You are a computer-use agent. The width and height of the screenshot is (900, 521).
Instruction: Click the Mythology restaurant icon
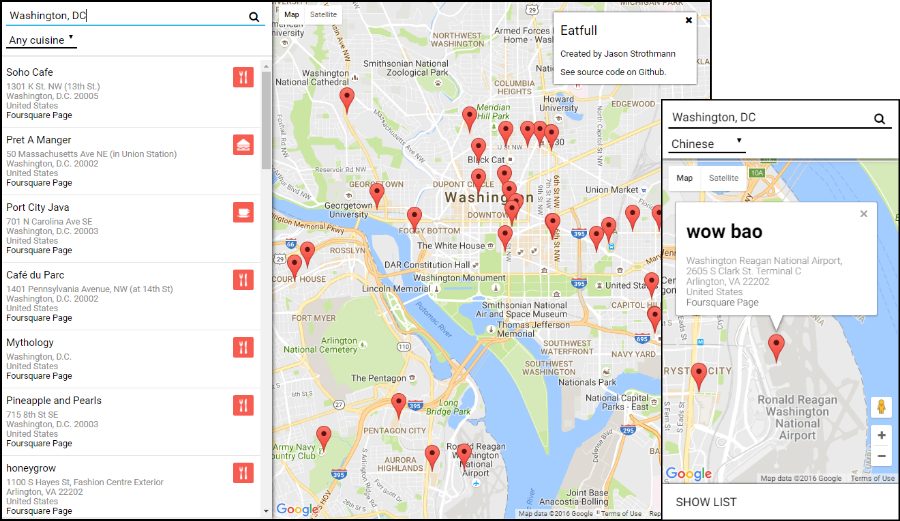243,347
